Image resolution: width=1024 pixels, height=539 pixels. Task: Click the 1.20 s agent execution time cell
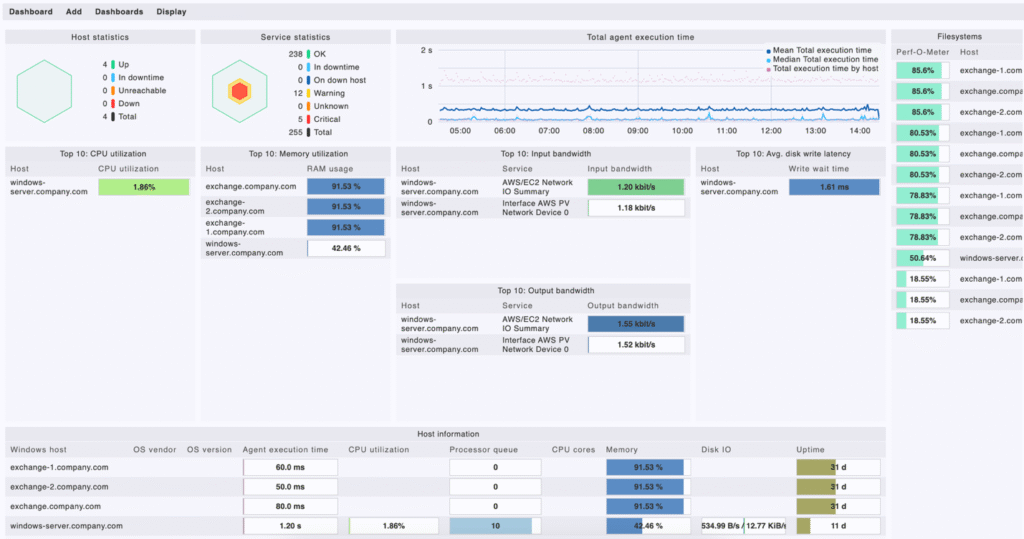(290, 526)
